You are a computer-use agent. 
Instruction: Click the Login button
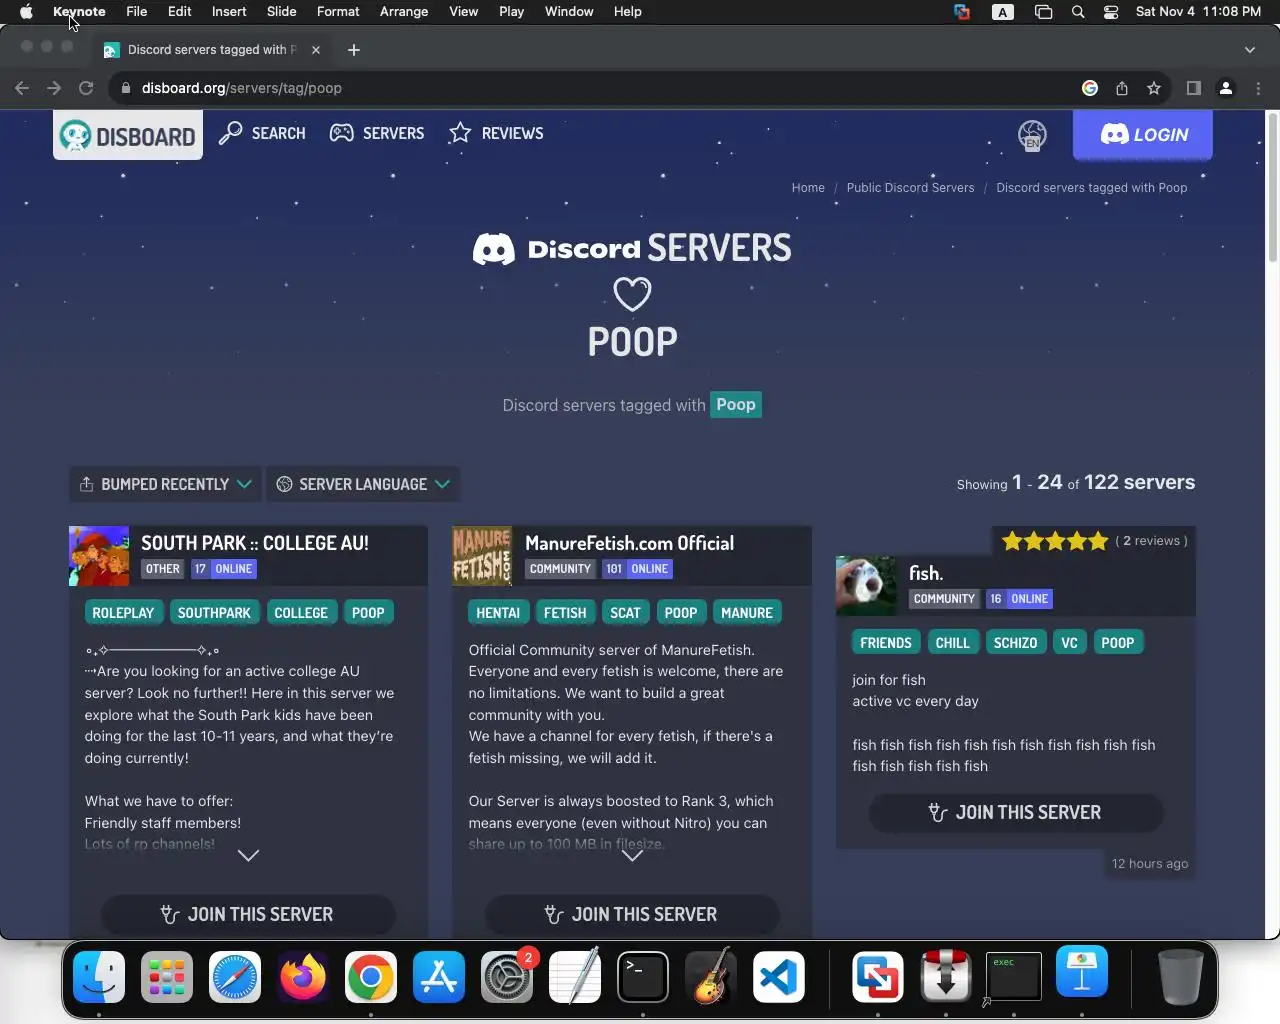click(1143, 135)
